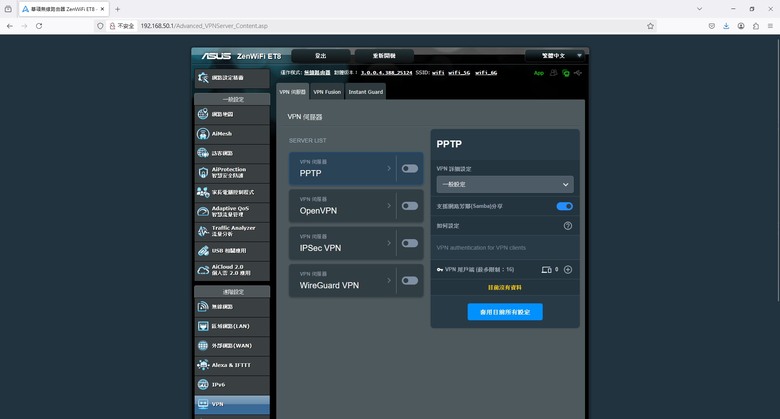The image size is (780, 419).
Task: Open Guest Network sidebar icon
Action: [203, 153]
